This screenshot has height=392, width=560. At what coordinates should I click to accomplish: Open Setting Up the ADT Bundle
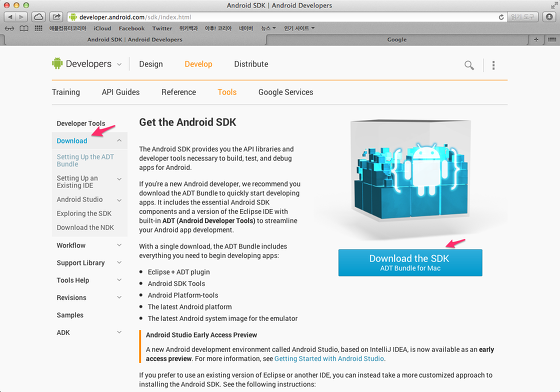pos(85,160)
